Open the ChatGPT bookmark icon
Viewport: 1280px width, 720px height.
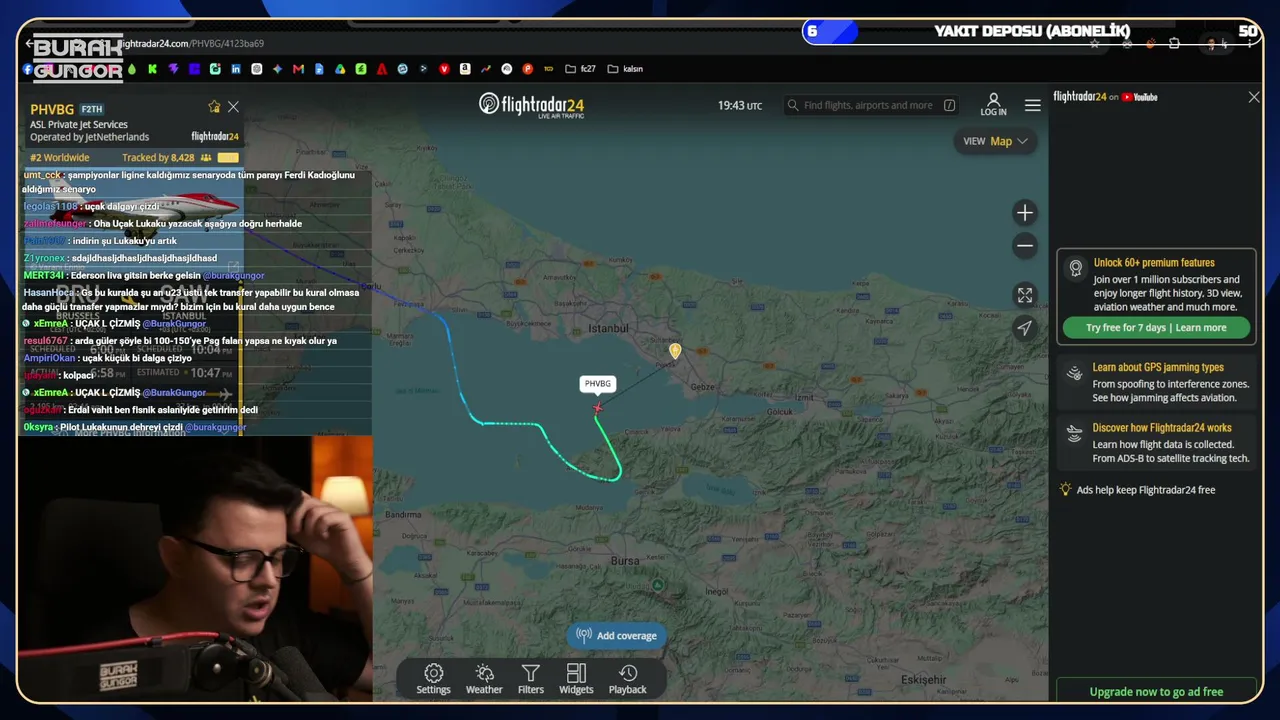point(257,69)
